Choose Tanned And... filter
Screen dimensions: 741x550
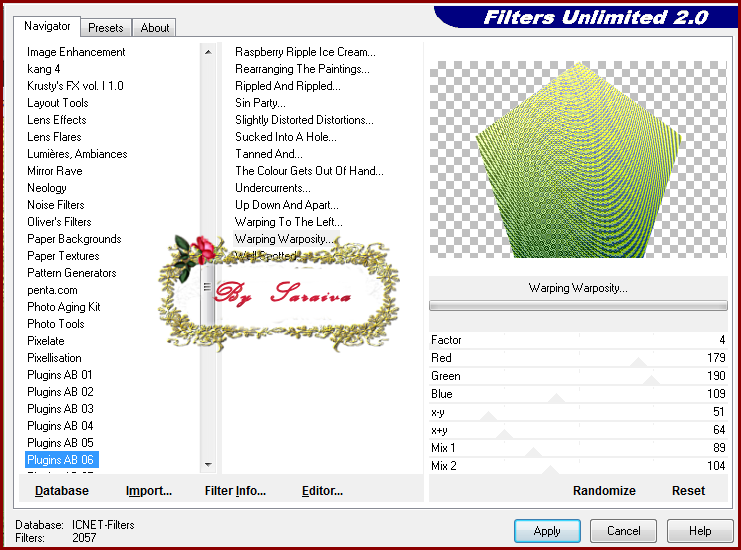pos(269,154)
